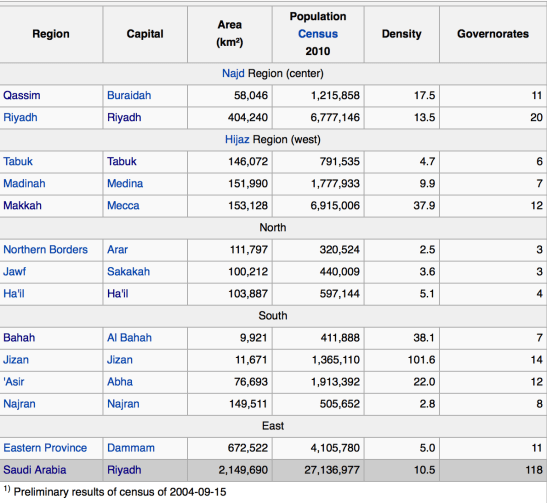Viewport: 547px width, 503px height.
Task: Select the population value 1,215,858
Action: coord(335,96)
